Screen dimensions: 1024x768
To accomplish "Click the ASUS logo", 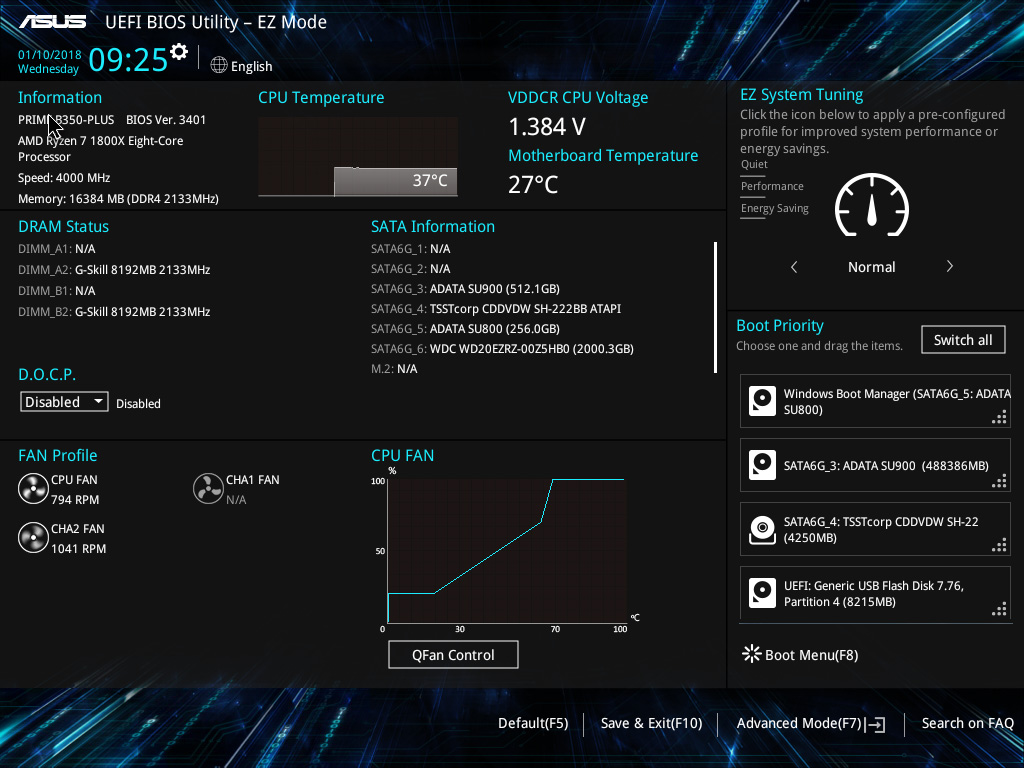I will pos(52,22).
